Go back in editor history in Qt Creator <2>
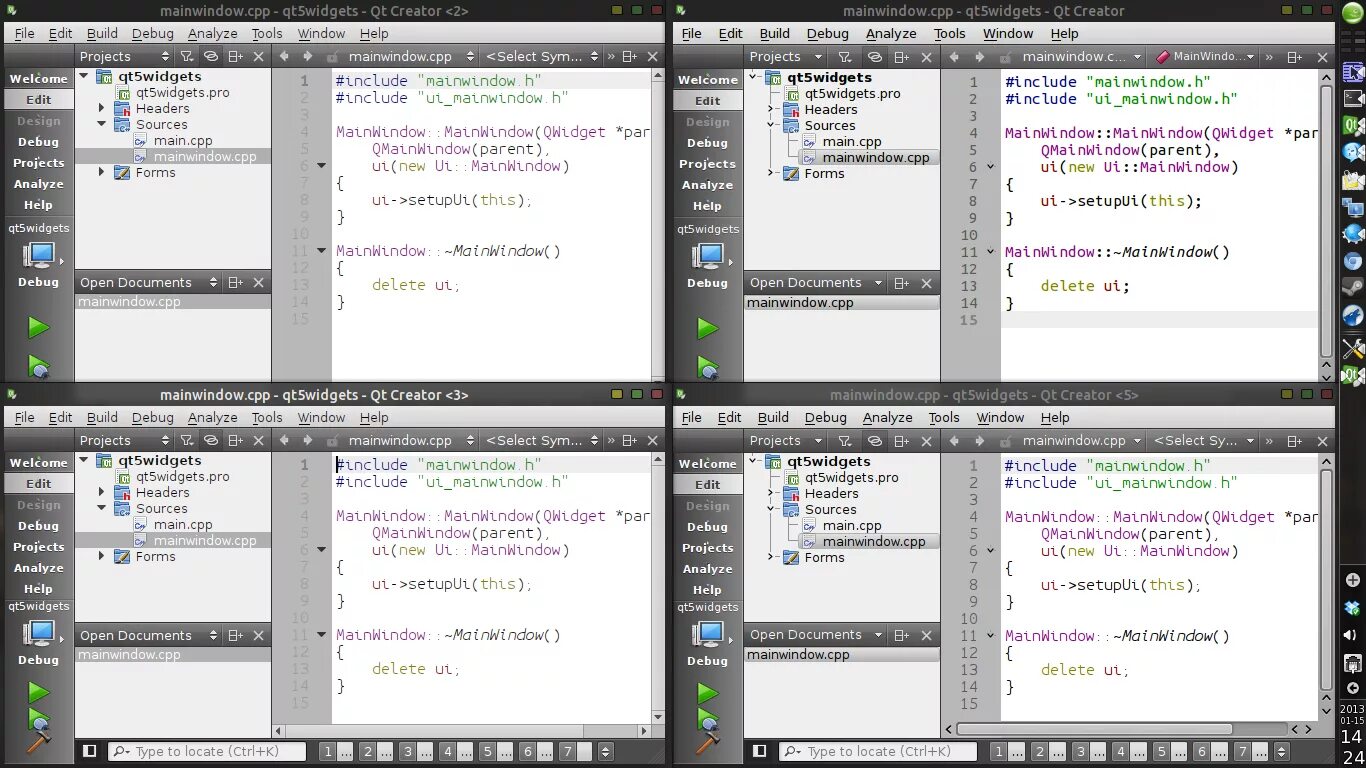 tap(285, 57)
